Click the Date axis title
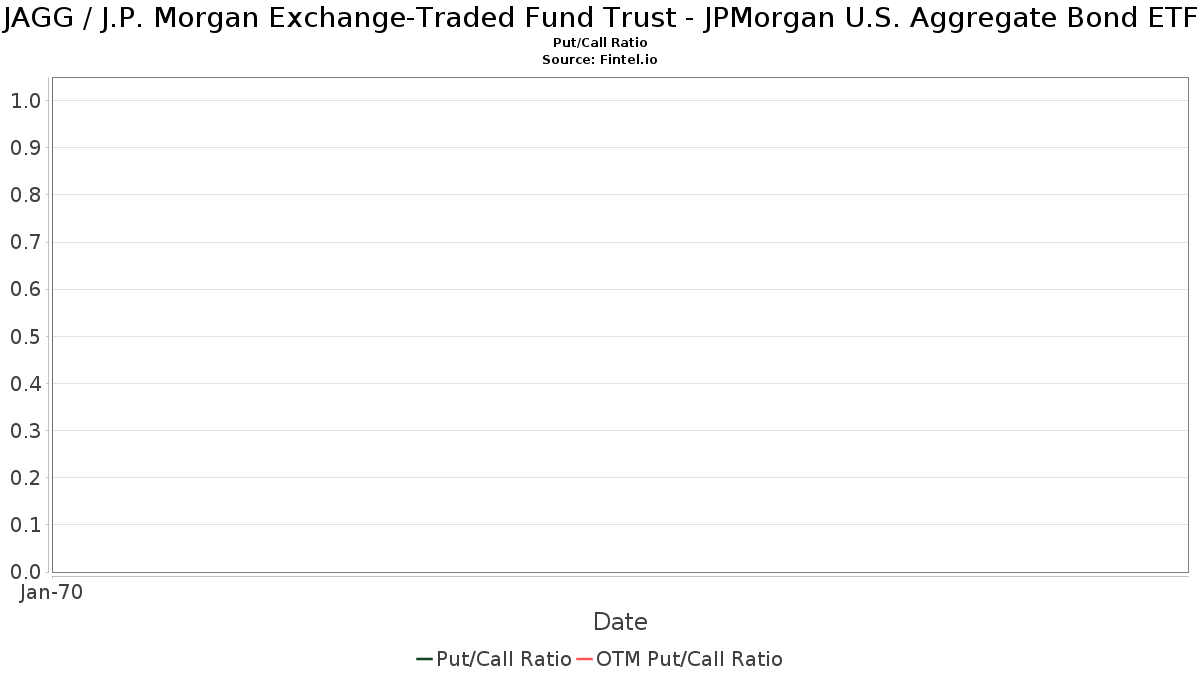The height and width of the screenshot is (675, 1200). coord(620,622)
